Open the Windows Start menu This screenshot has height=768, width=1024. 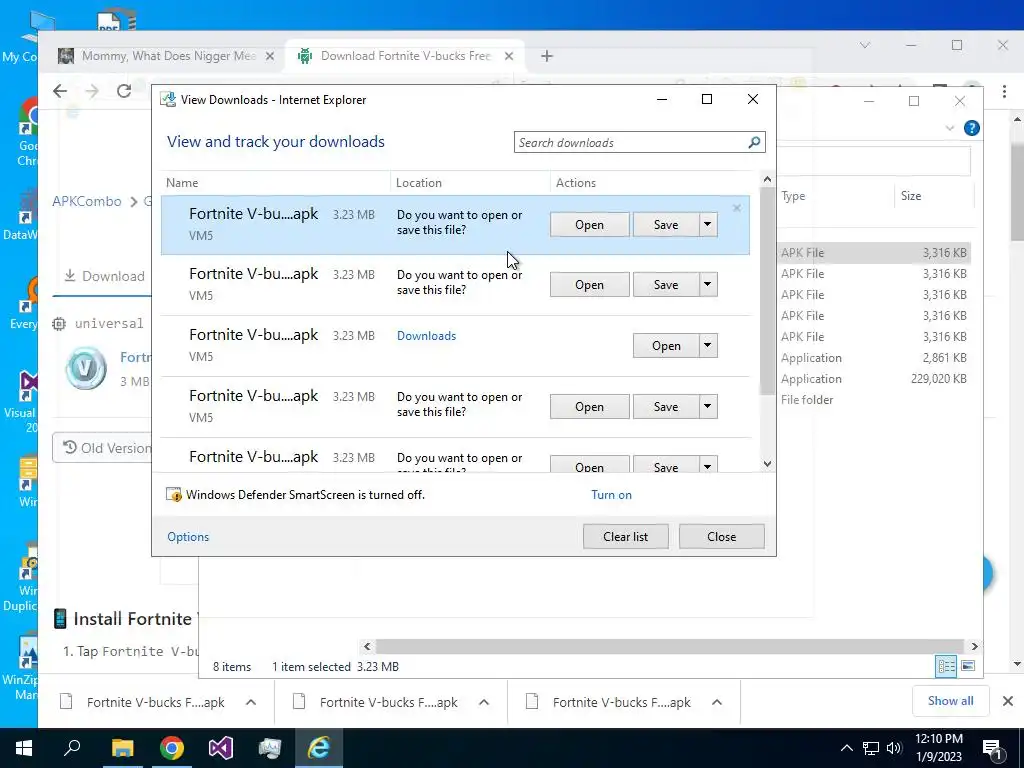click(x=24, y=748)
